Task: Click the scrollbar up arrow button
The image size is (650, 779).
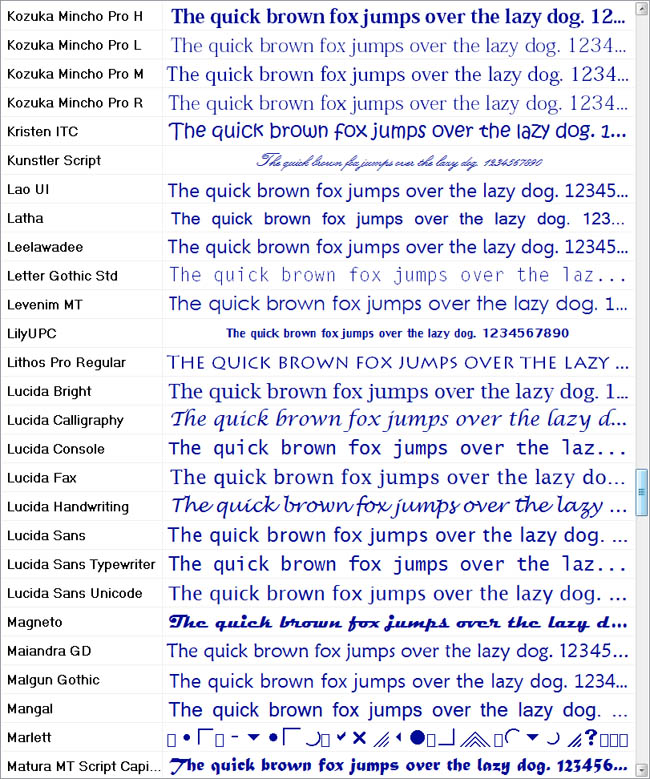Action: click(642, 7)
